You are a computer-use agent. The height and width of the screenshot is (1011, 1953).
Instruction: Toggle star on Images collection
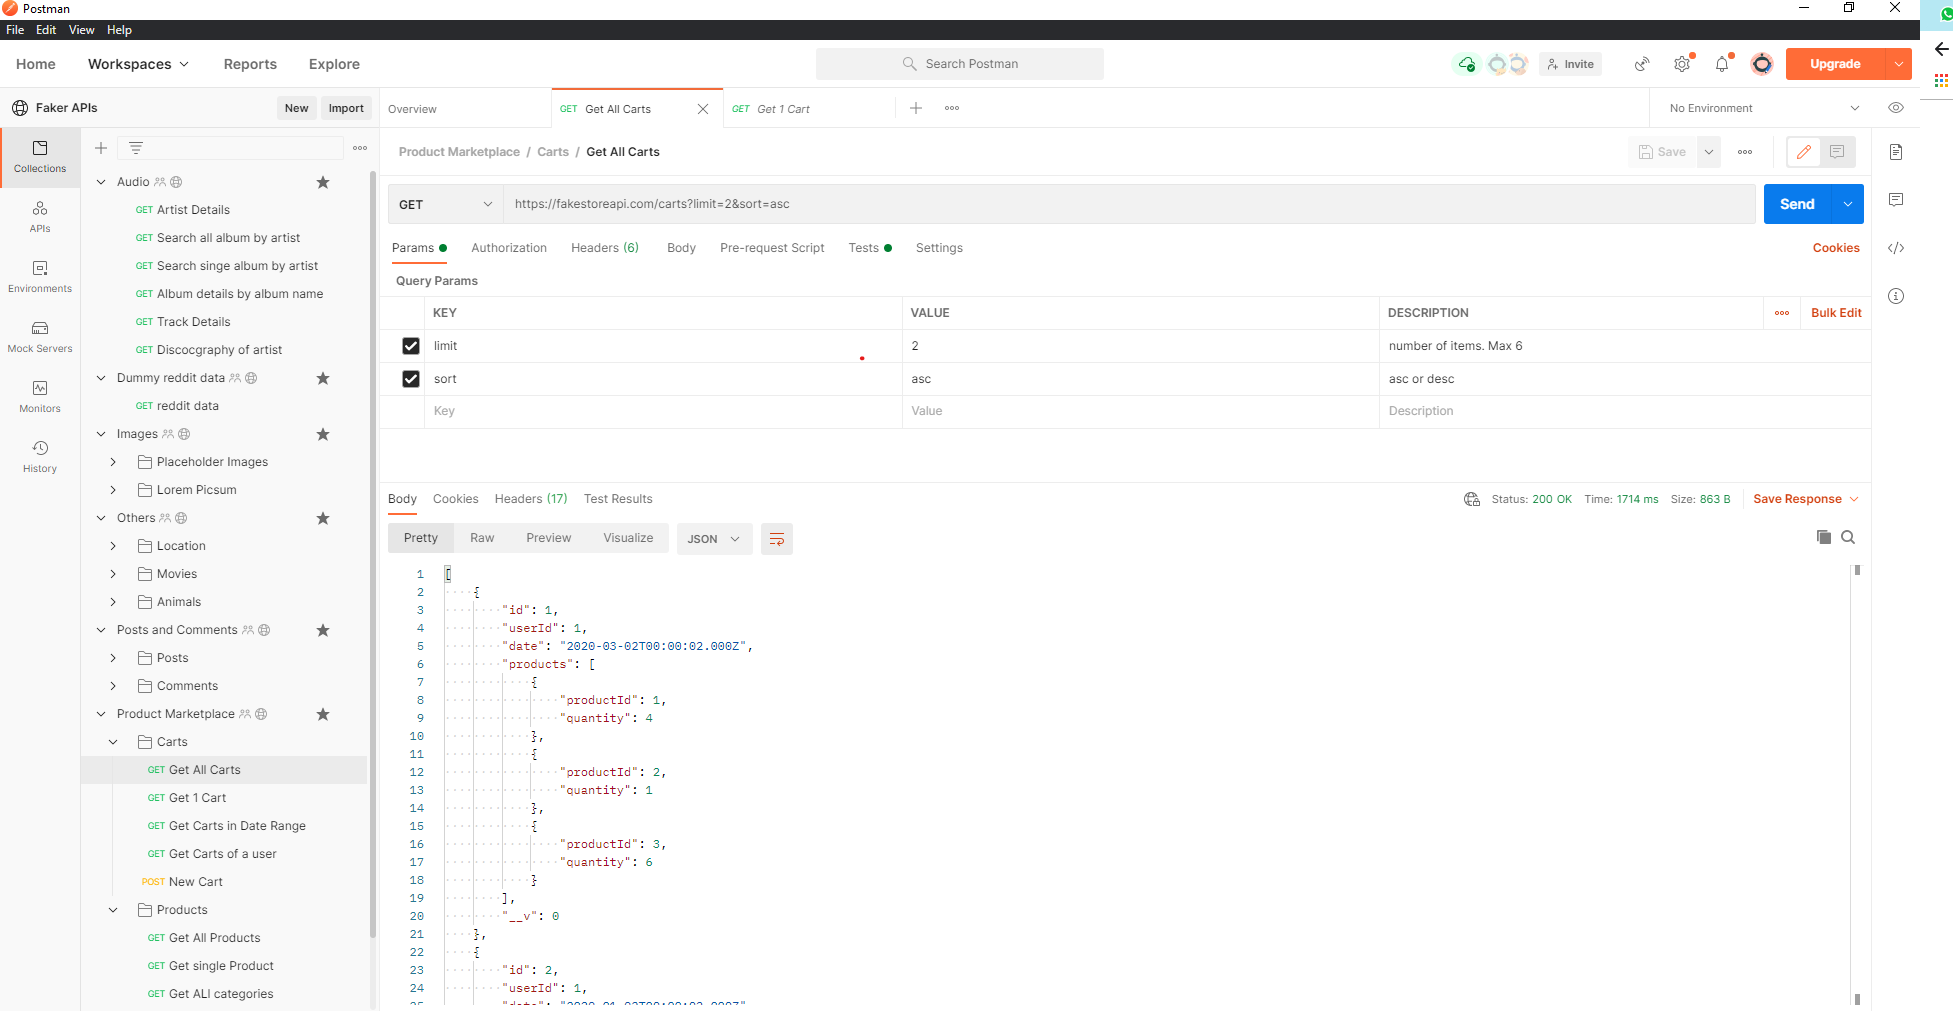click(323, 434)
